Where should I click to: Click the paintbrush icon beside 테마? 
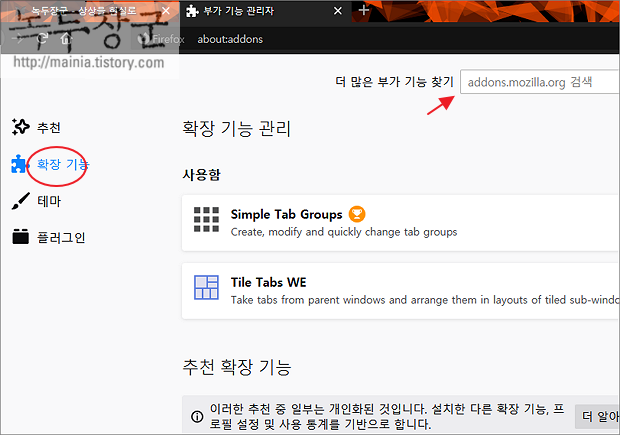(21, 201)
